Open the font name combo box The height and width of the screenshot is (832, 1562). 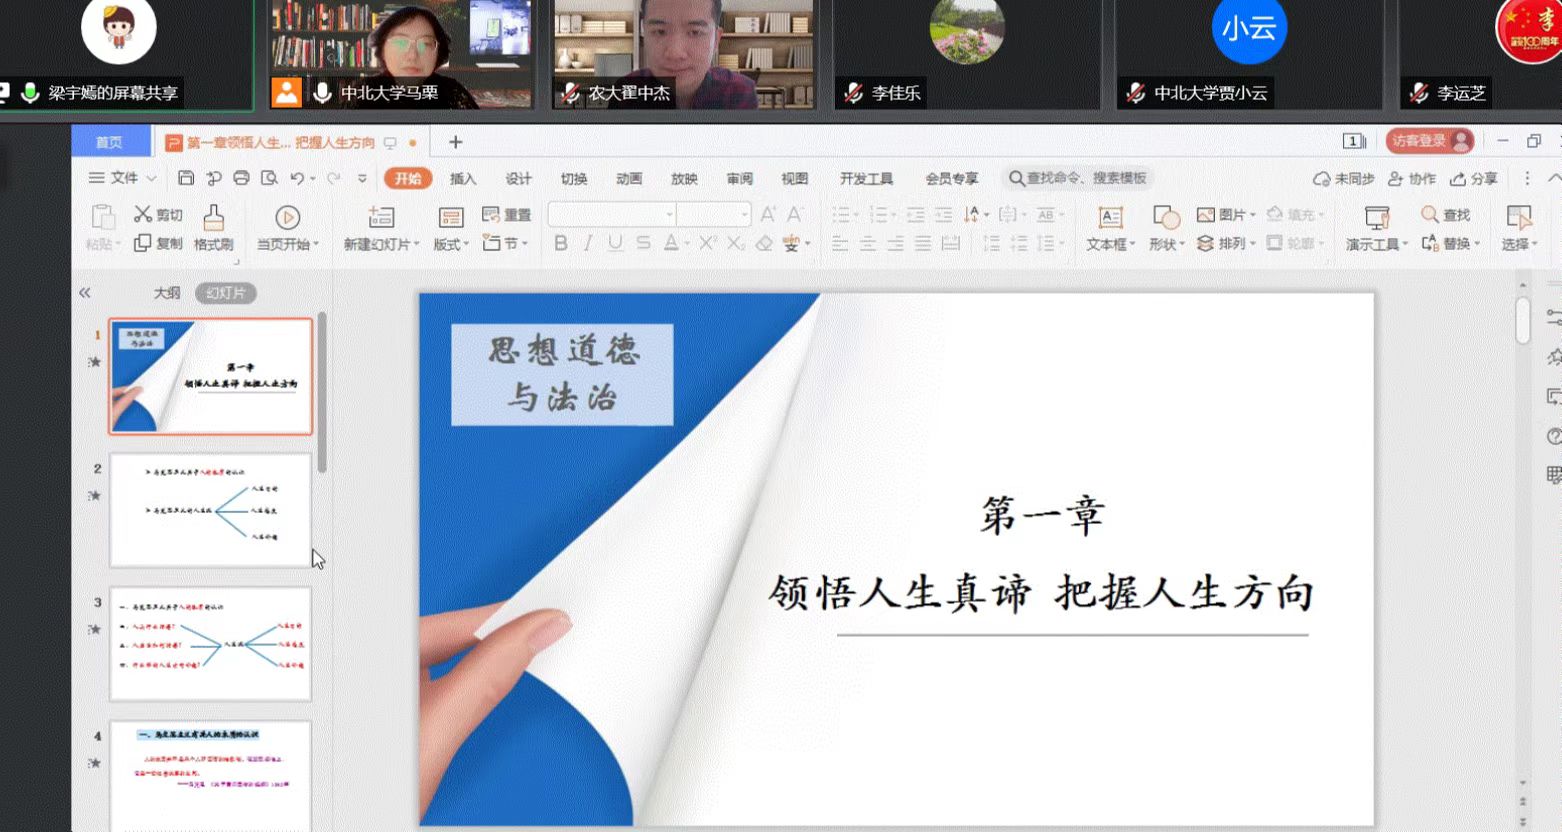612,214
